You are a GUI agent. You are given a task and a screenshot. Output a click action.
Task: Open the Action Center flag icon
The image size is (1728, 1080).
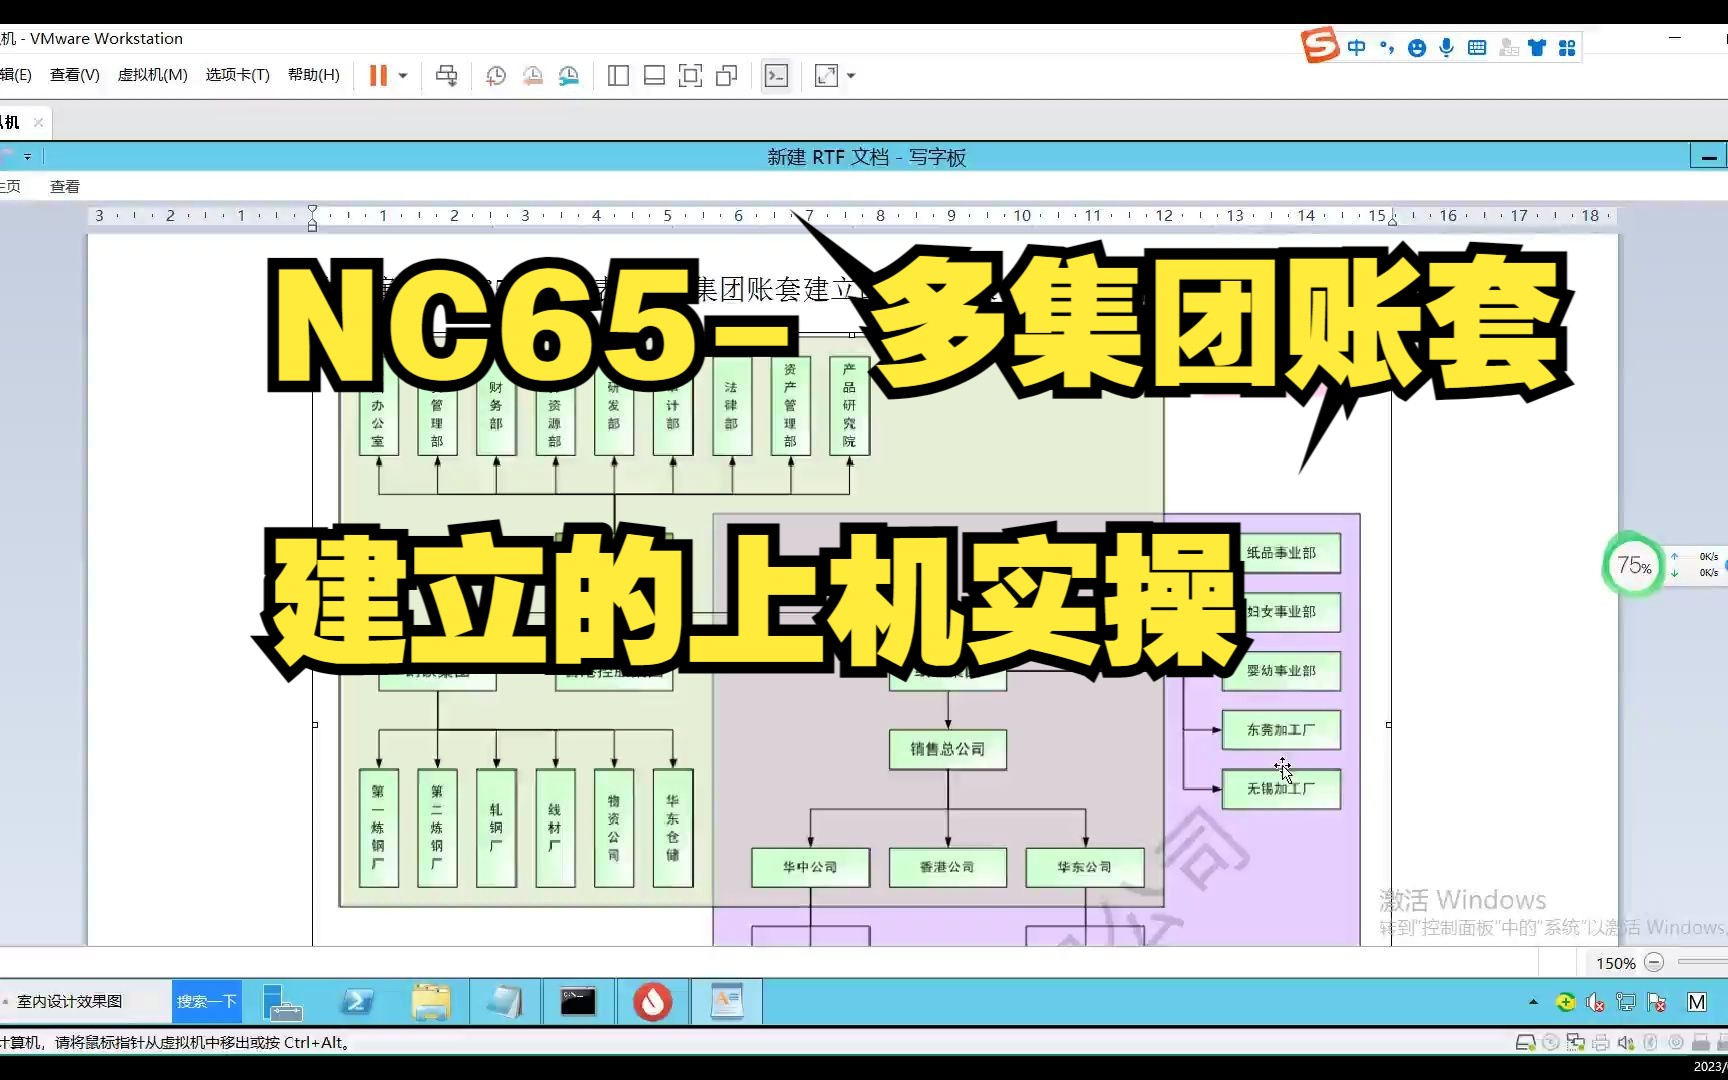1657,1002
